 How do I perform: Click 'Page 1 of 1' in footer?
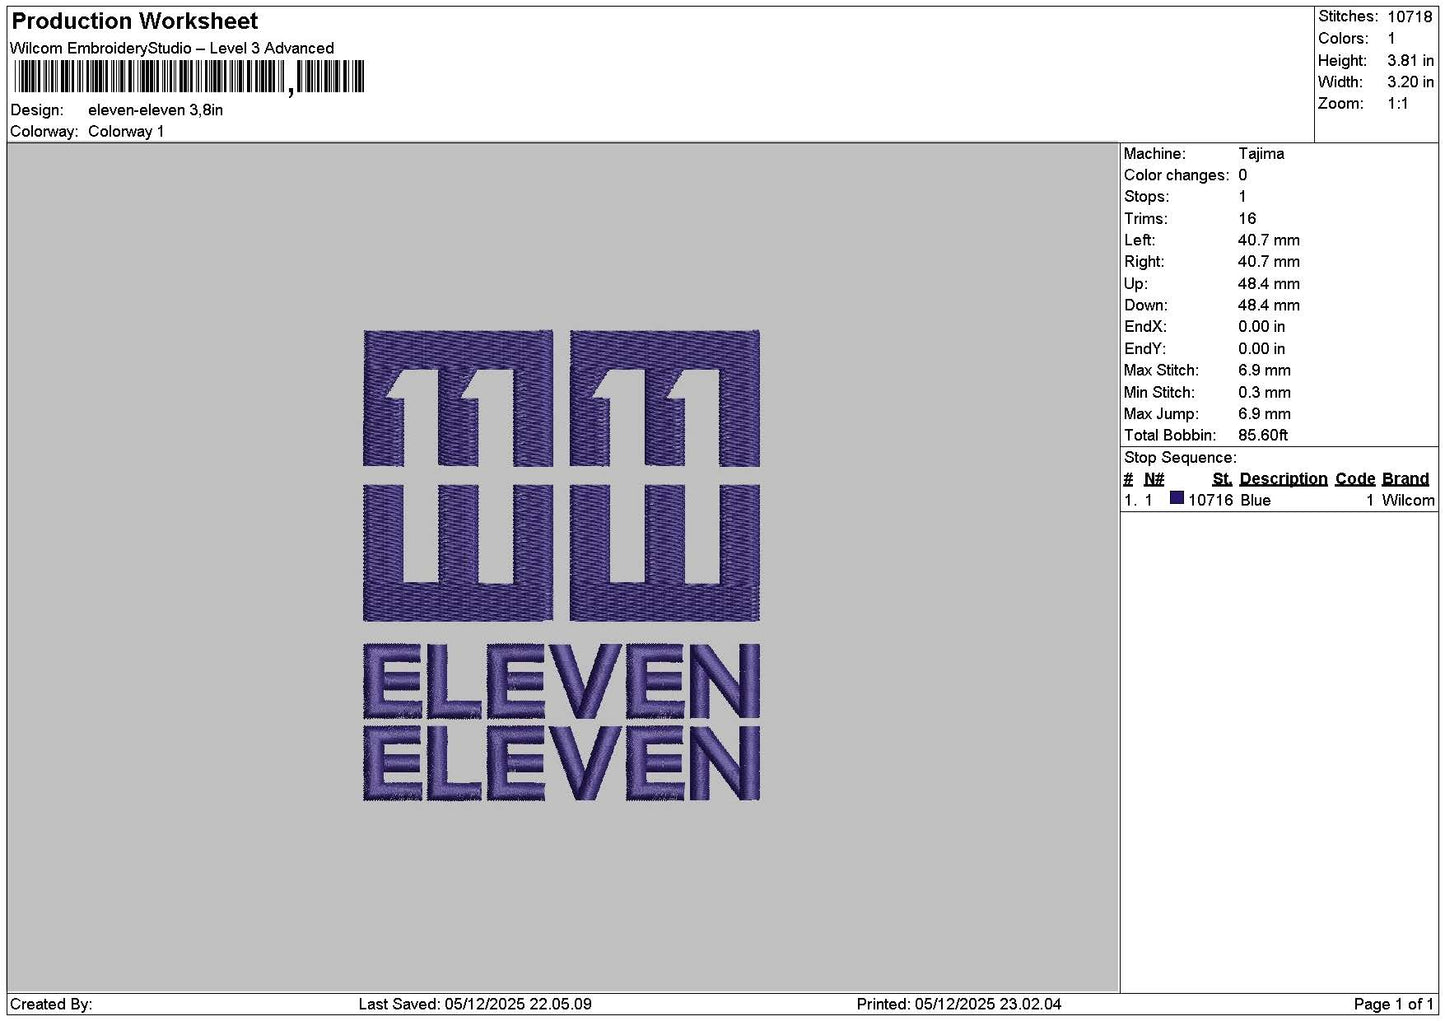1393,1004
